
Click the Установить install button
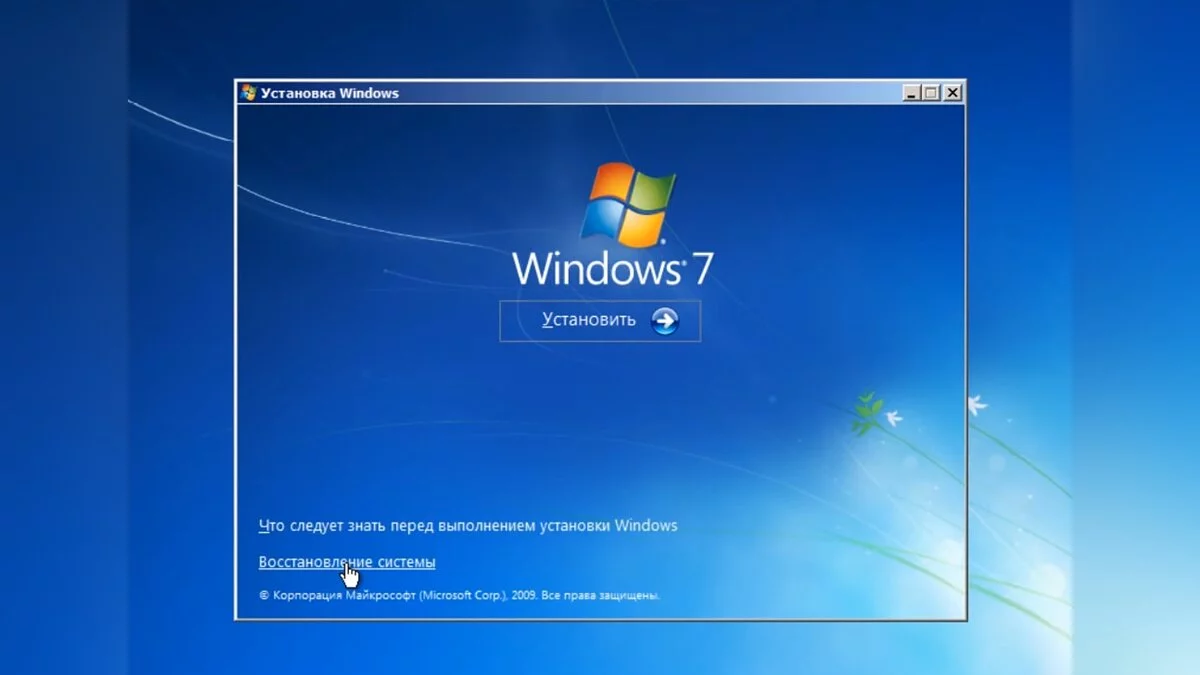(600, 320)
